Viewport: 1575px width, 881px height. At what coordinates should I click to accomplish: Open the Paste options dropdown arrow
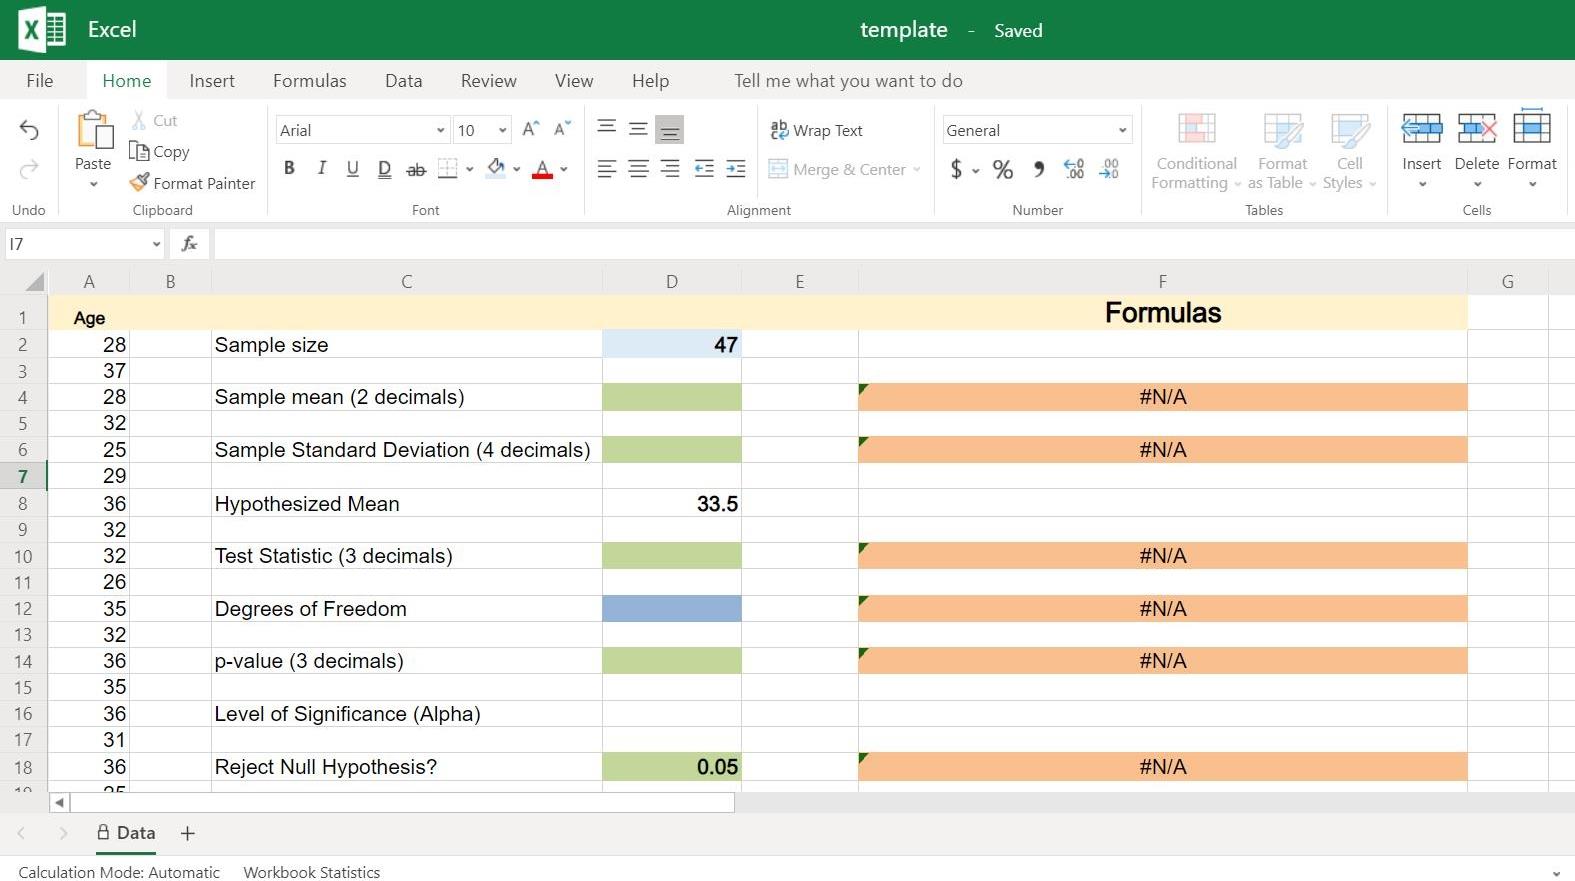coord(93,185)
